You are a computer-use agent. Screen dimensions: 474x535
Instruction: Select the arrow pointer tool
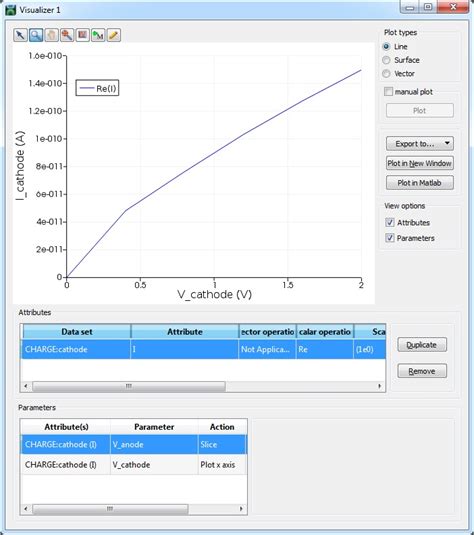point(20,35)
